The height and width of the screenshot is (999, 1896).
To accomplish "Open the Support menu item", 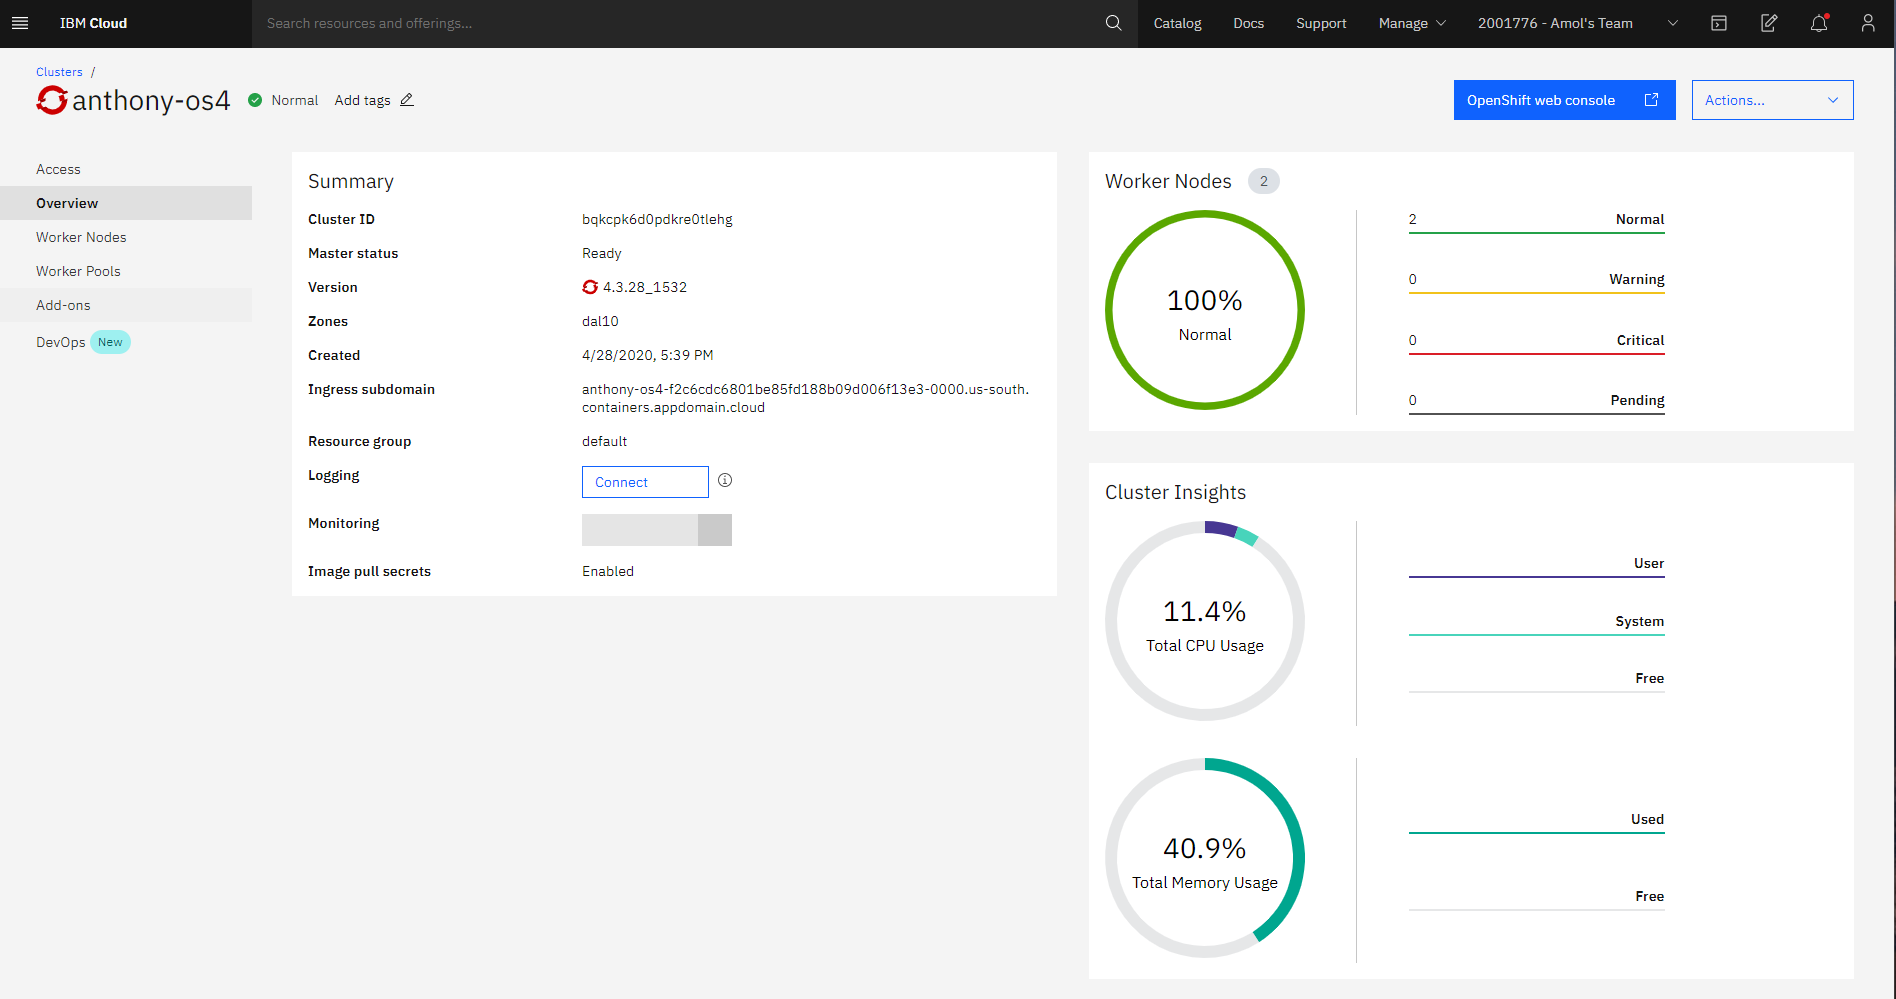I will [x=1321, y=23].
